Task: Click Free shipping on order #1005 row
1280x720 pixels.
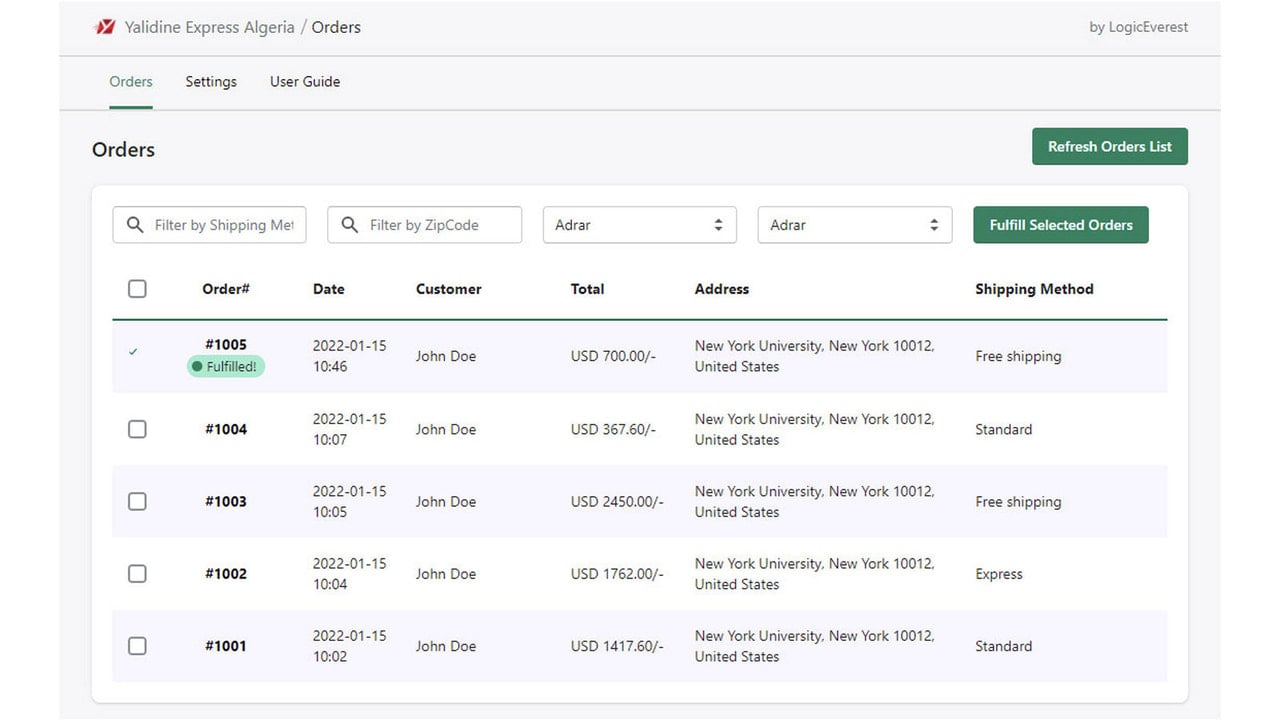Action: (1018, 356)
